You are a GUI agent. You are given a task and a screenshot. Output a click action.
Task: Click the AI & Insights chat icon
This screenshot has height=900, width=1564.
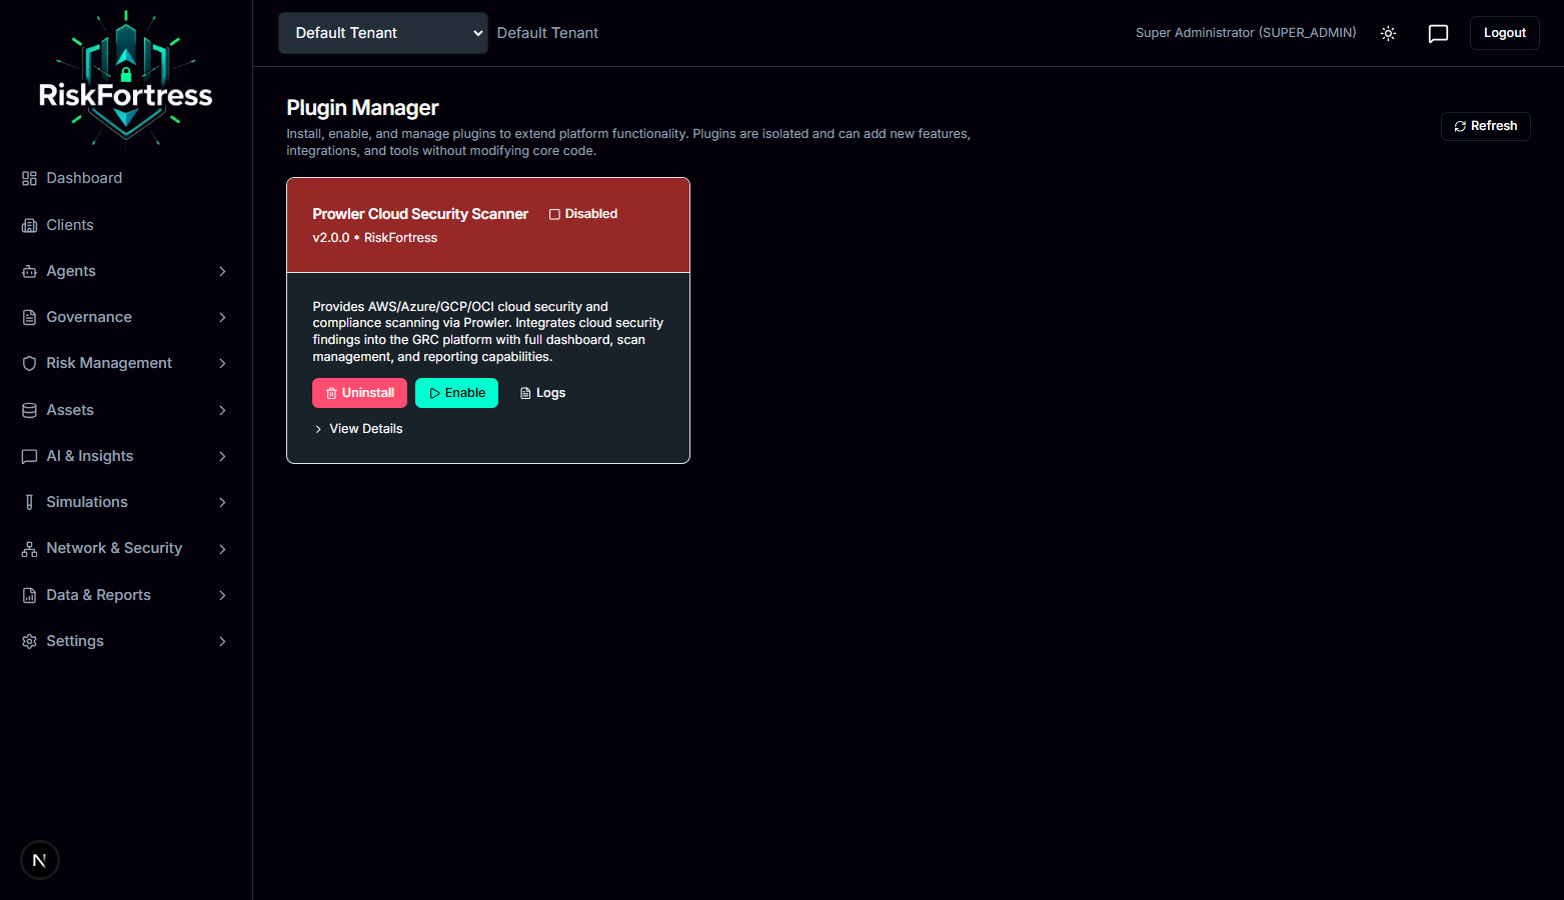point(28,455)
